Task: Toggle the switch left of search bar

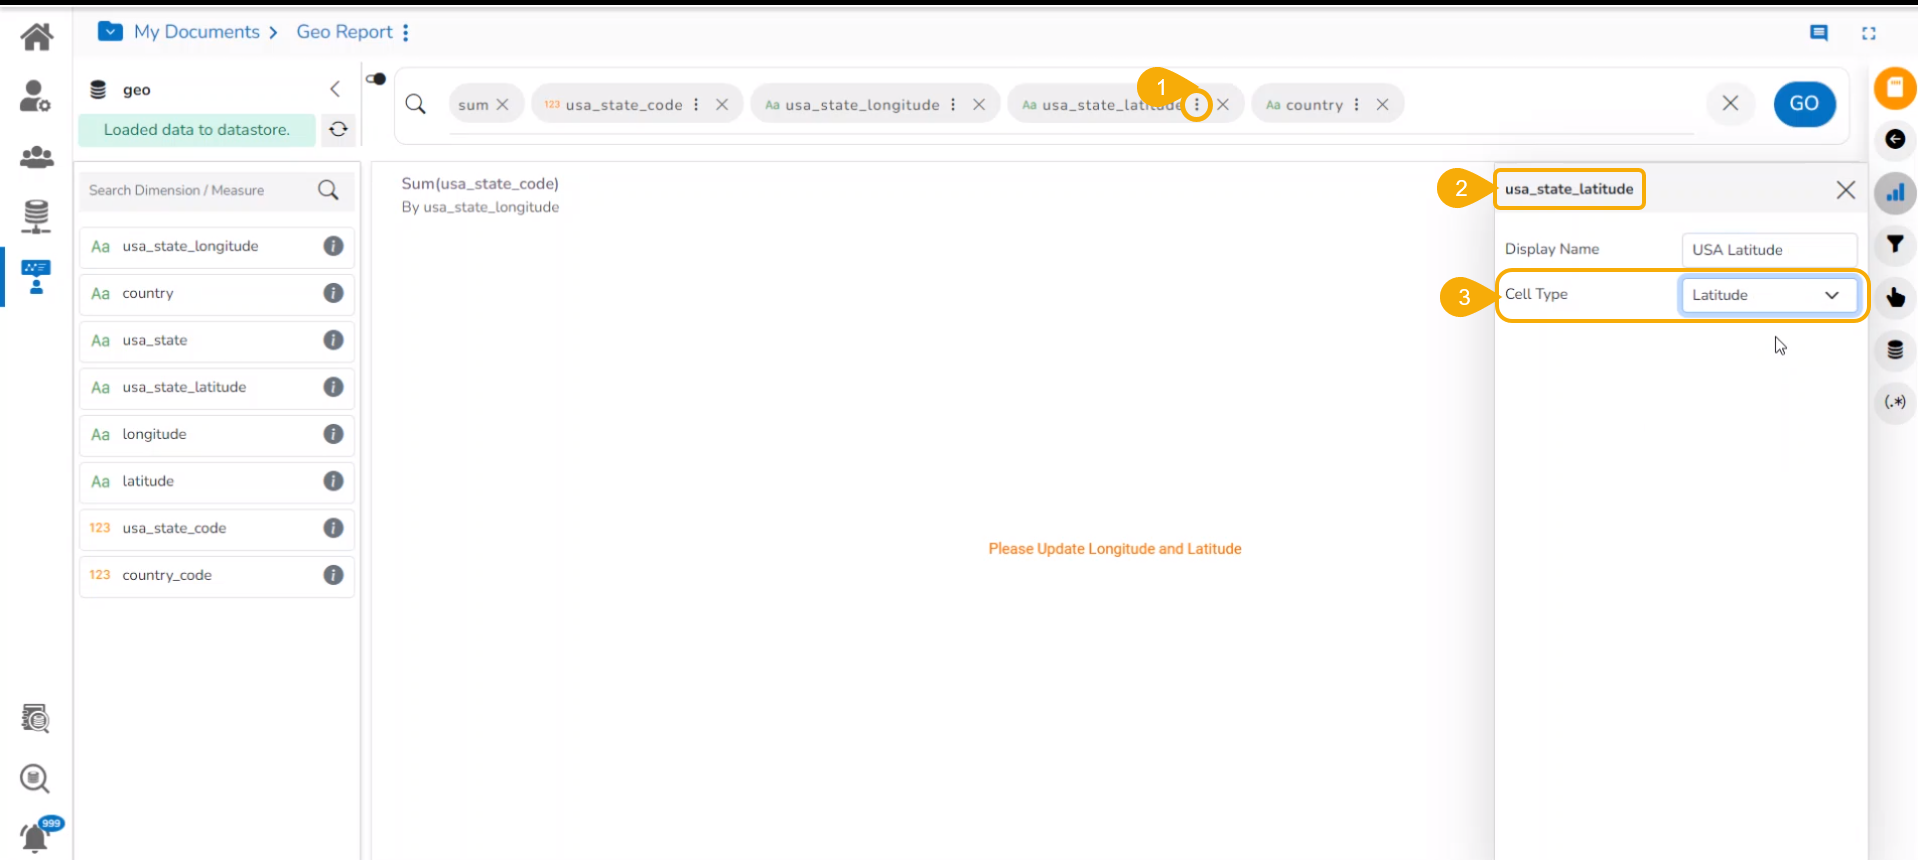Action: pos(376,79)
